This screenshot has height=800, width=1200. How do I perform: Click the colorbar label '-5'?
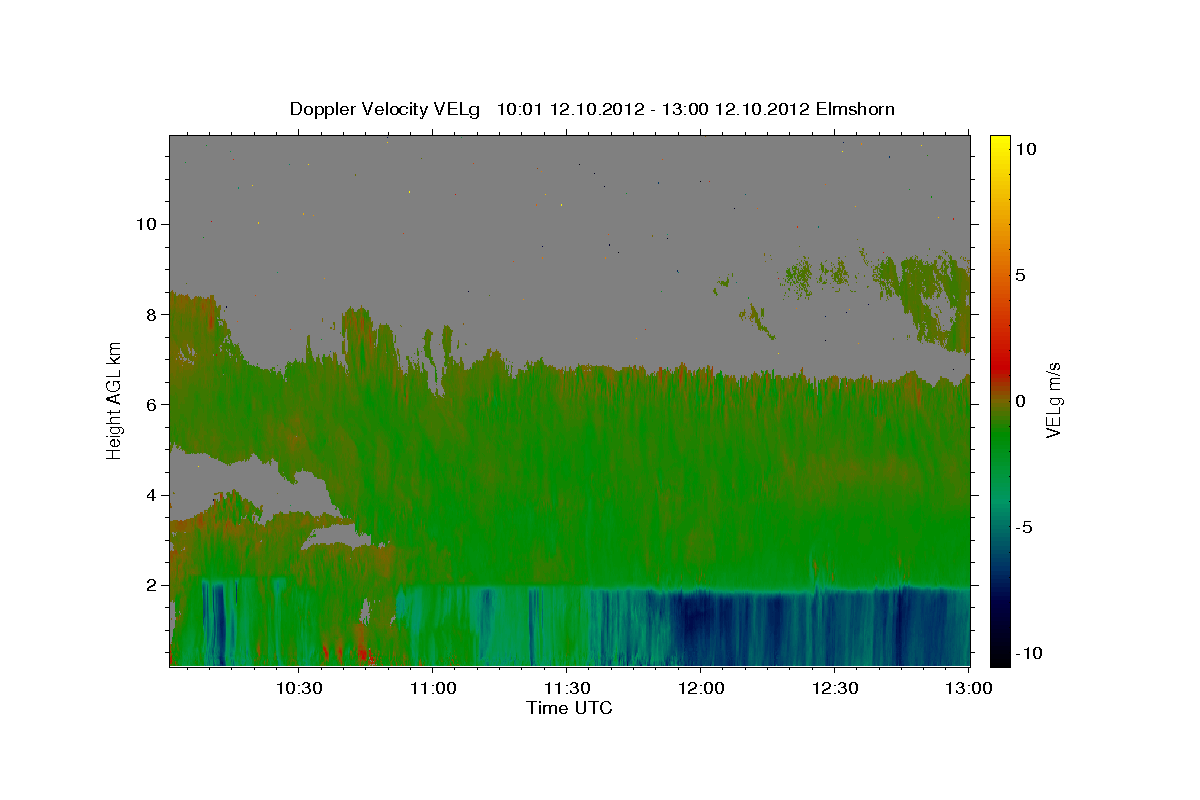(x=1023, y=527)
